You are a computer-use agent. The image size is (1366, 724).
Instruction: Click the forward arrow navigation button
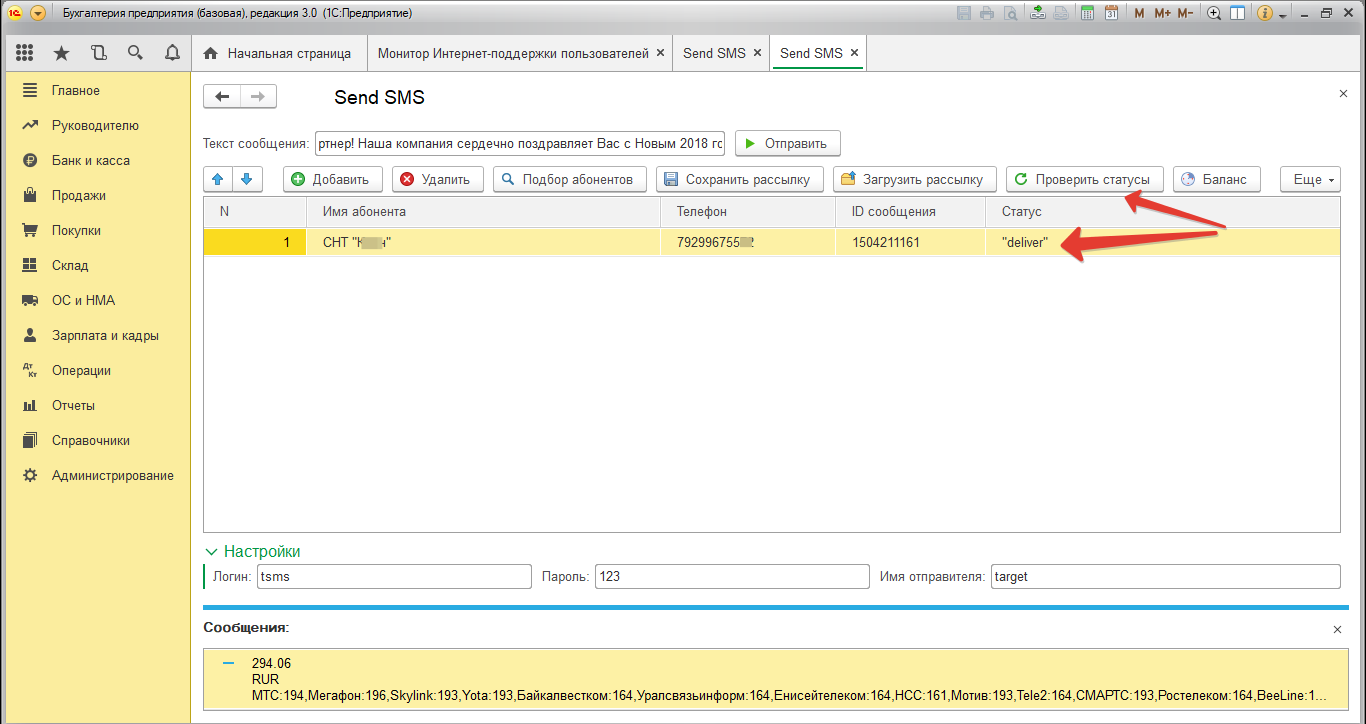(x=258, y=97)
